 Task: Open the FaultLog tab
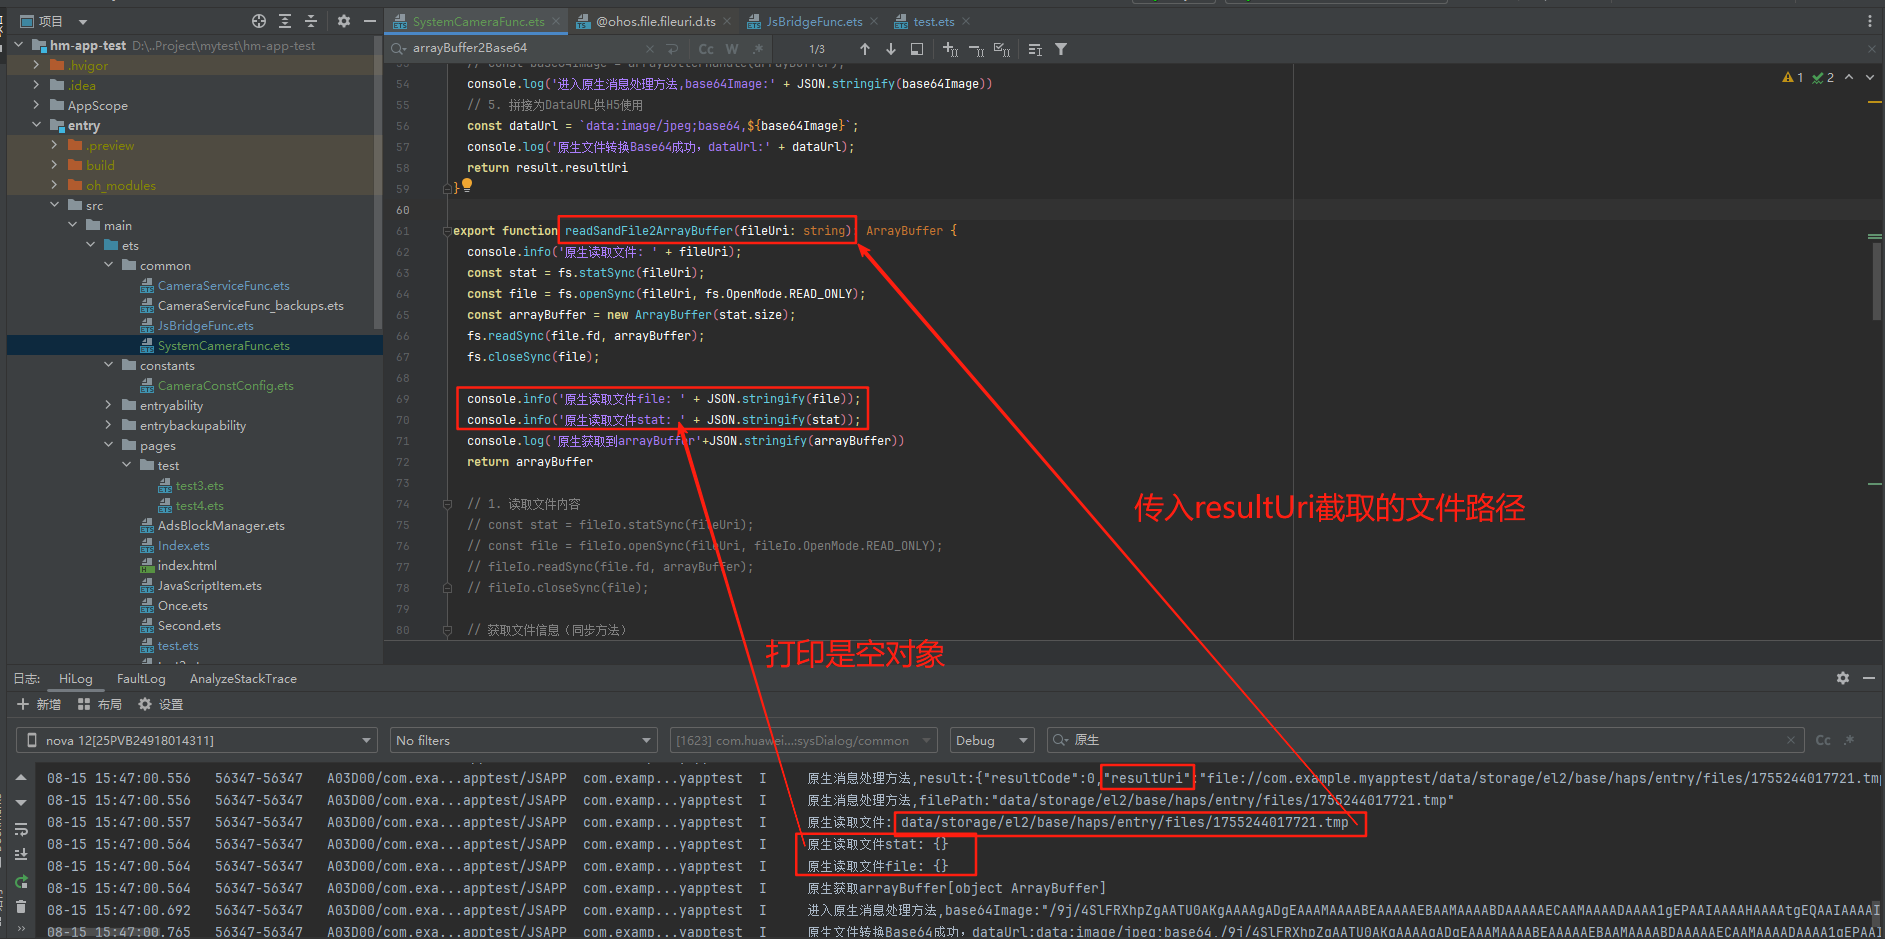(141, 678)
